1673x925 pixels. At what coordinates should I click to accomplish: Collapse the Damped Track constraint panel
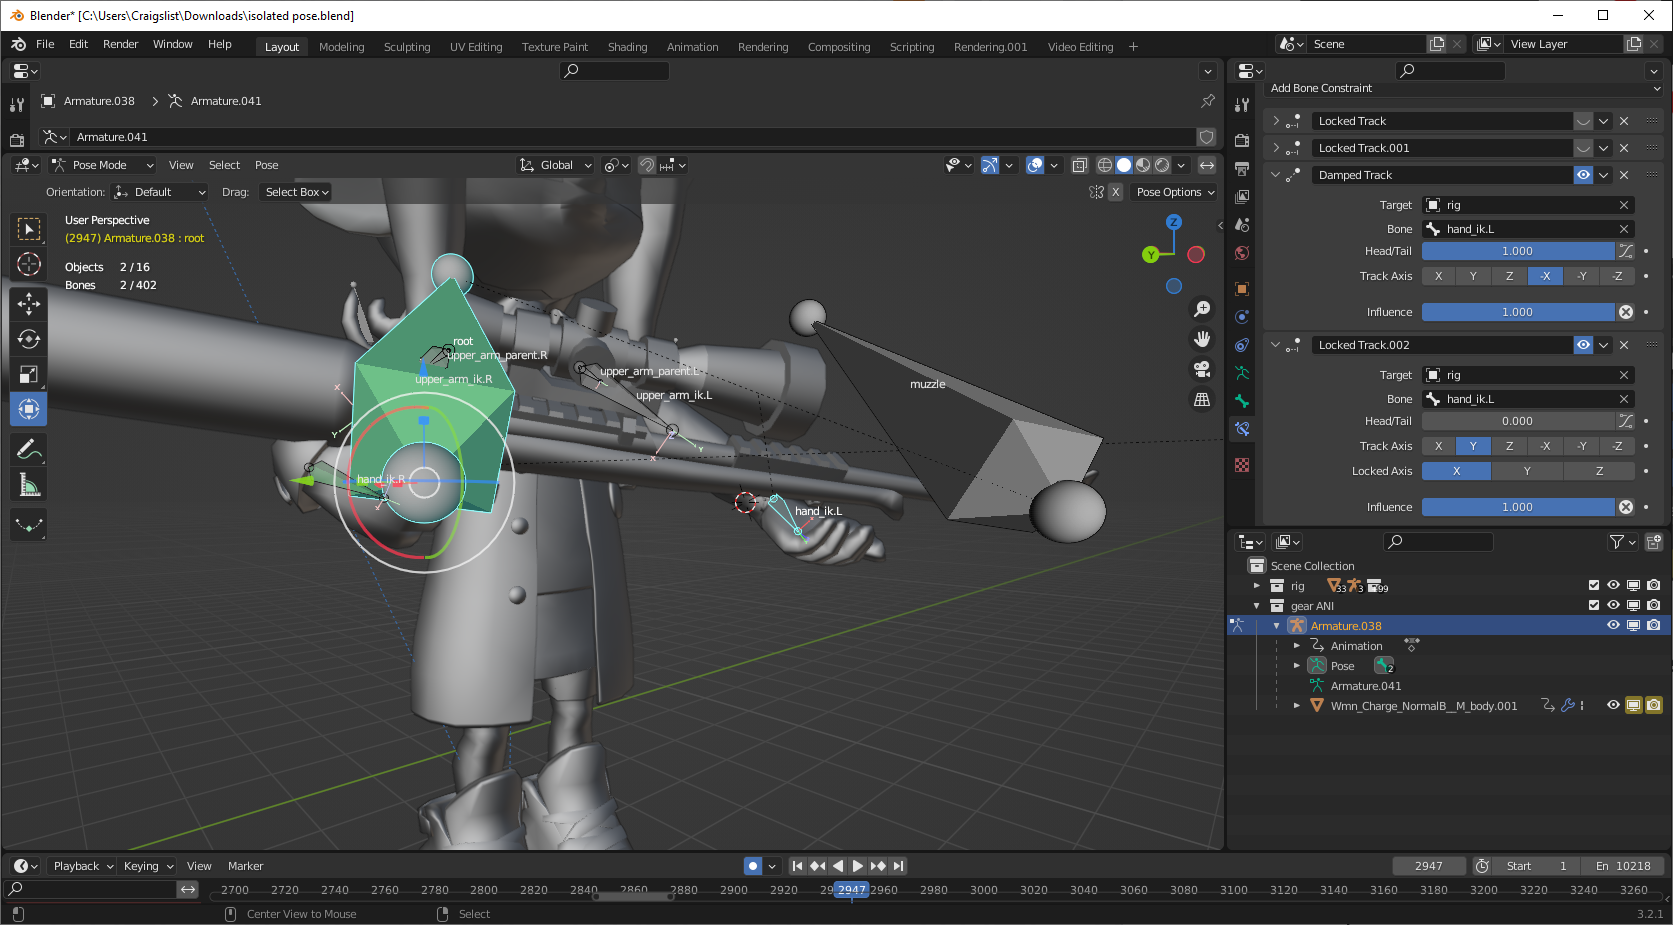(x=1276, y=175)
